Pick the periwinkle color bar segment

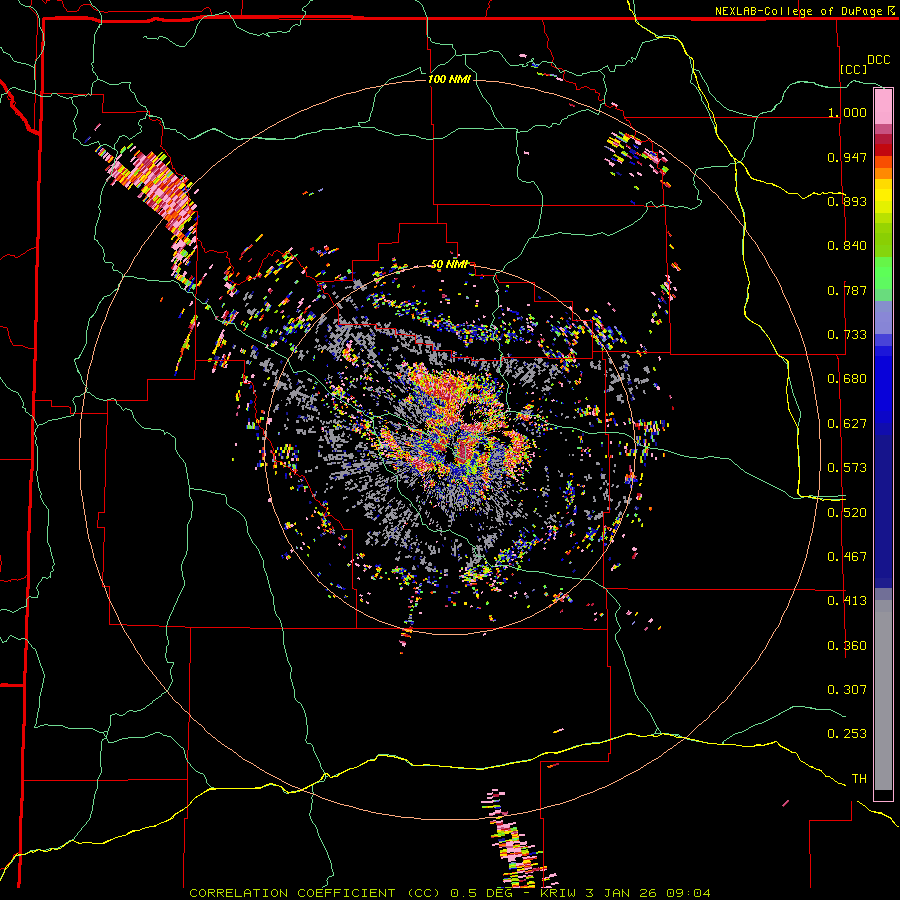pyautogui.click(x=883, y=317)
